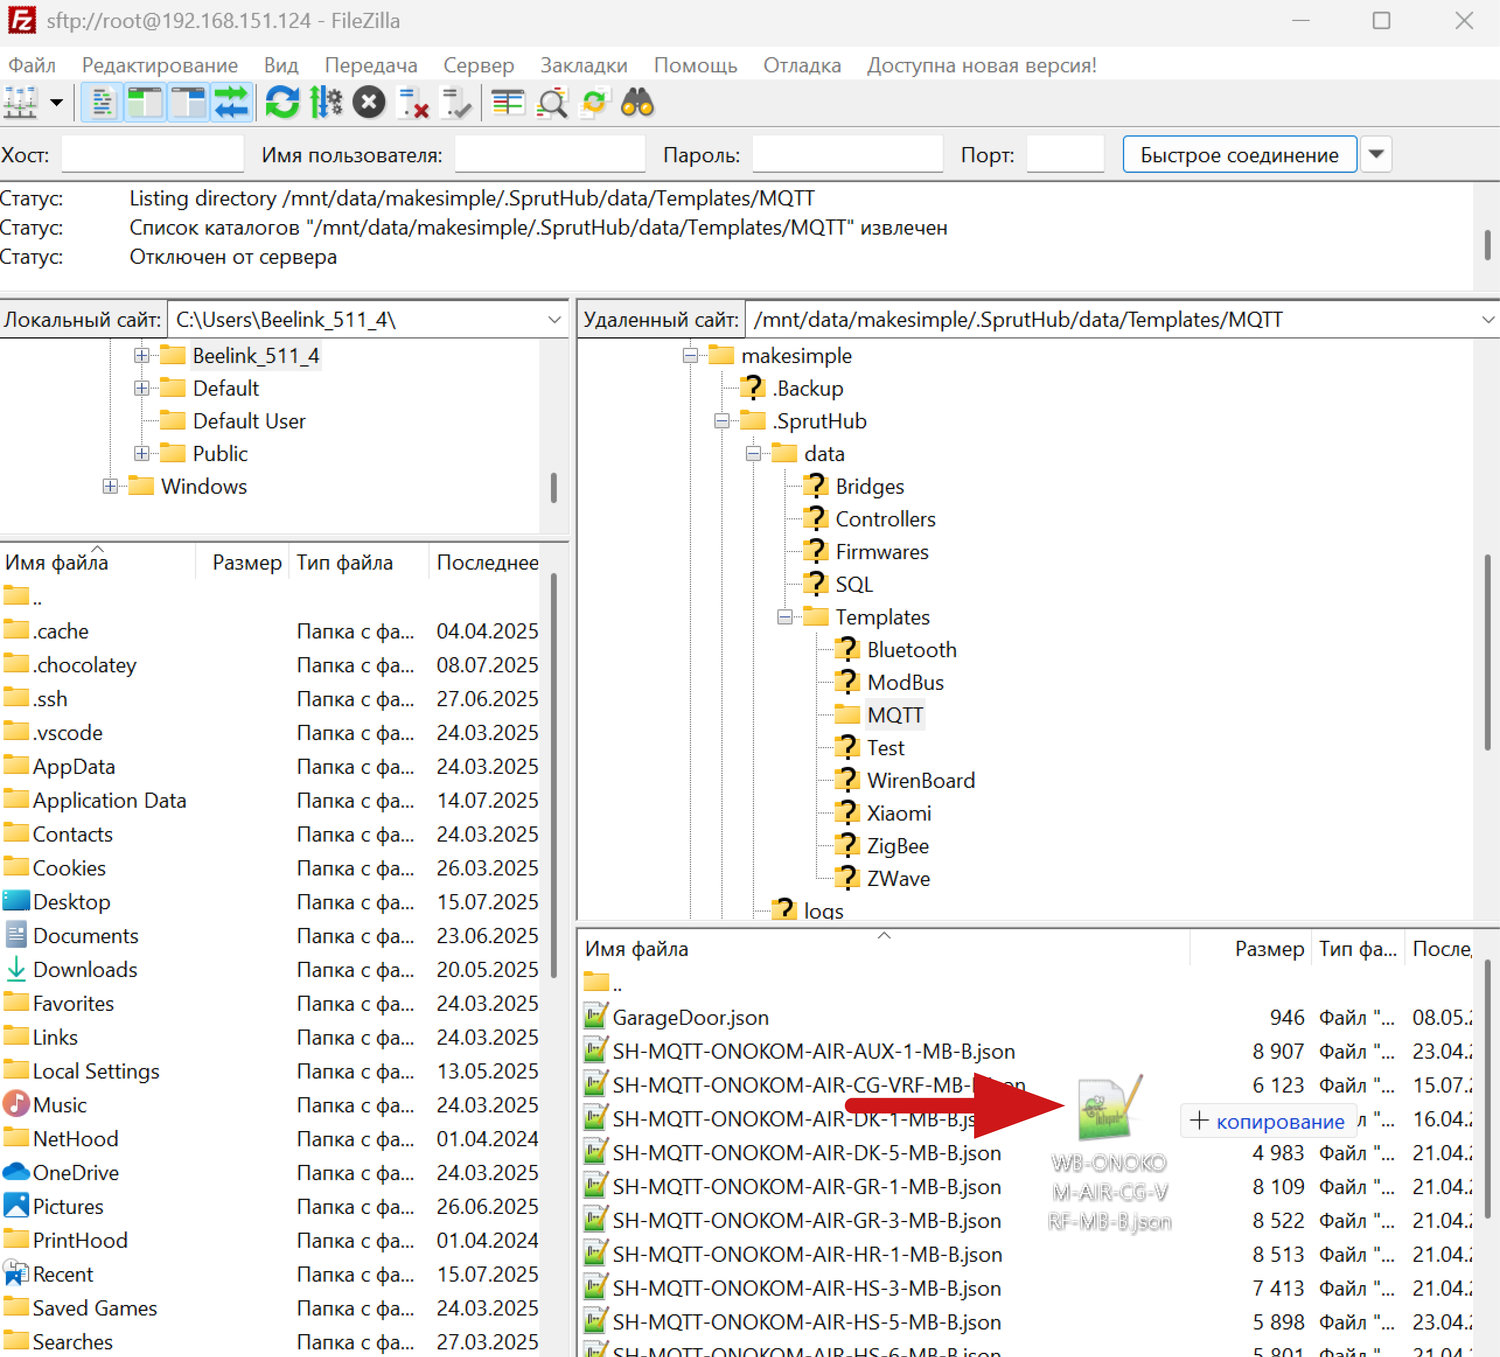Cancel the current operation
1500x1357 pixels.
[x=369, y=102]
